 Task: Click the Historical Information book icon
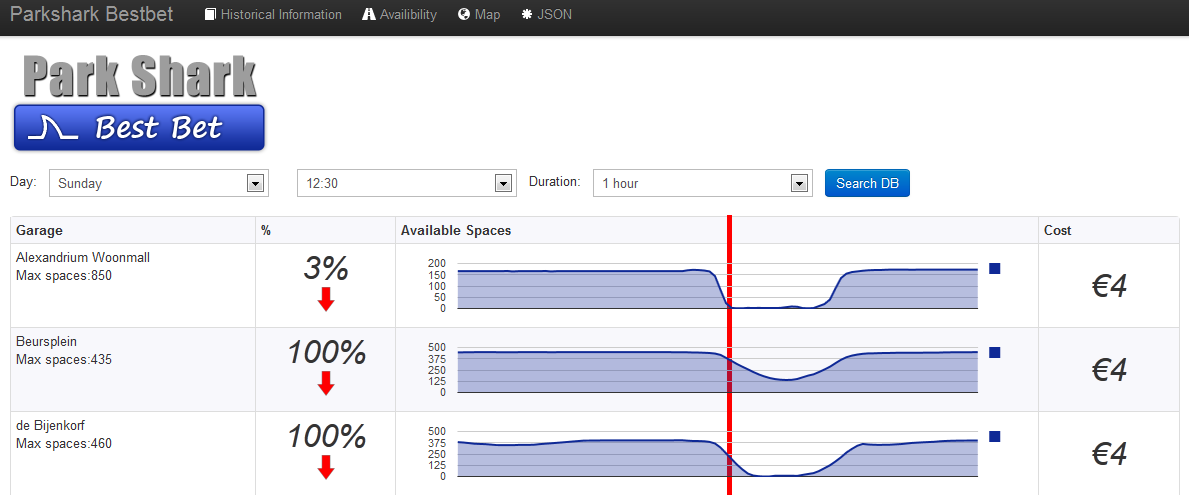211,14
